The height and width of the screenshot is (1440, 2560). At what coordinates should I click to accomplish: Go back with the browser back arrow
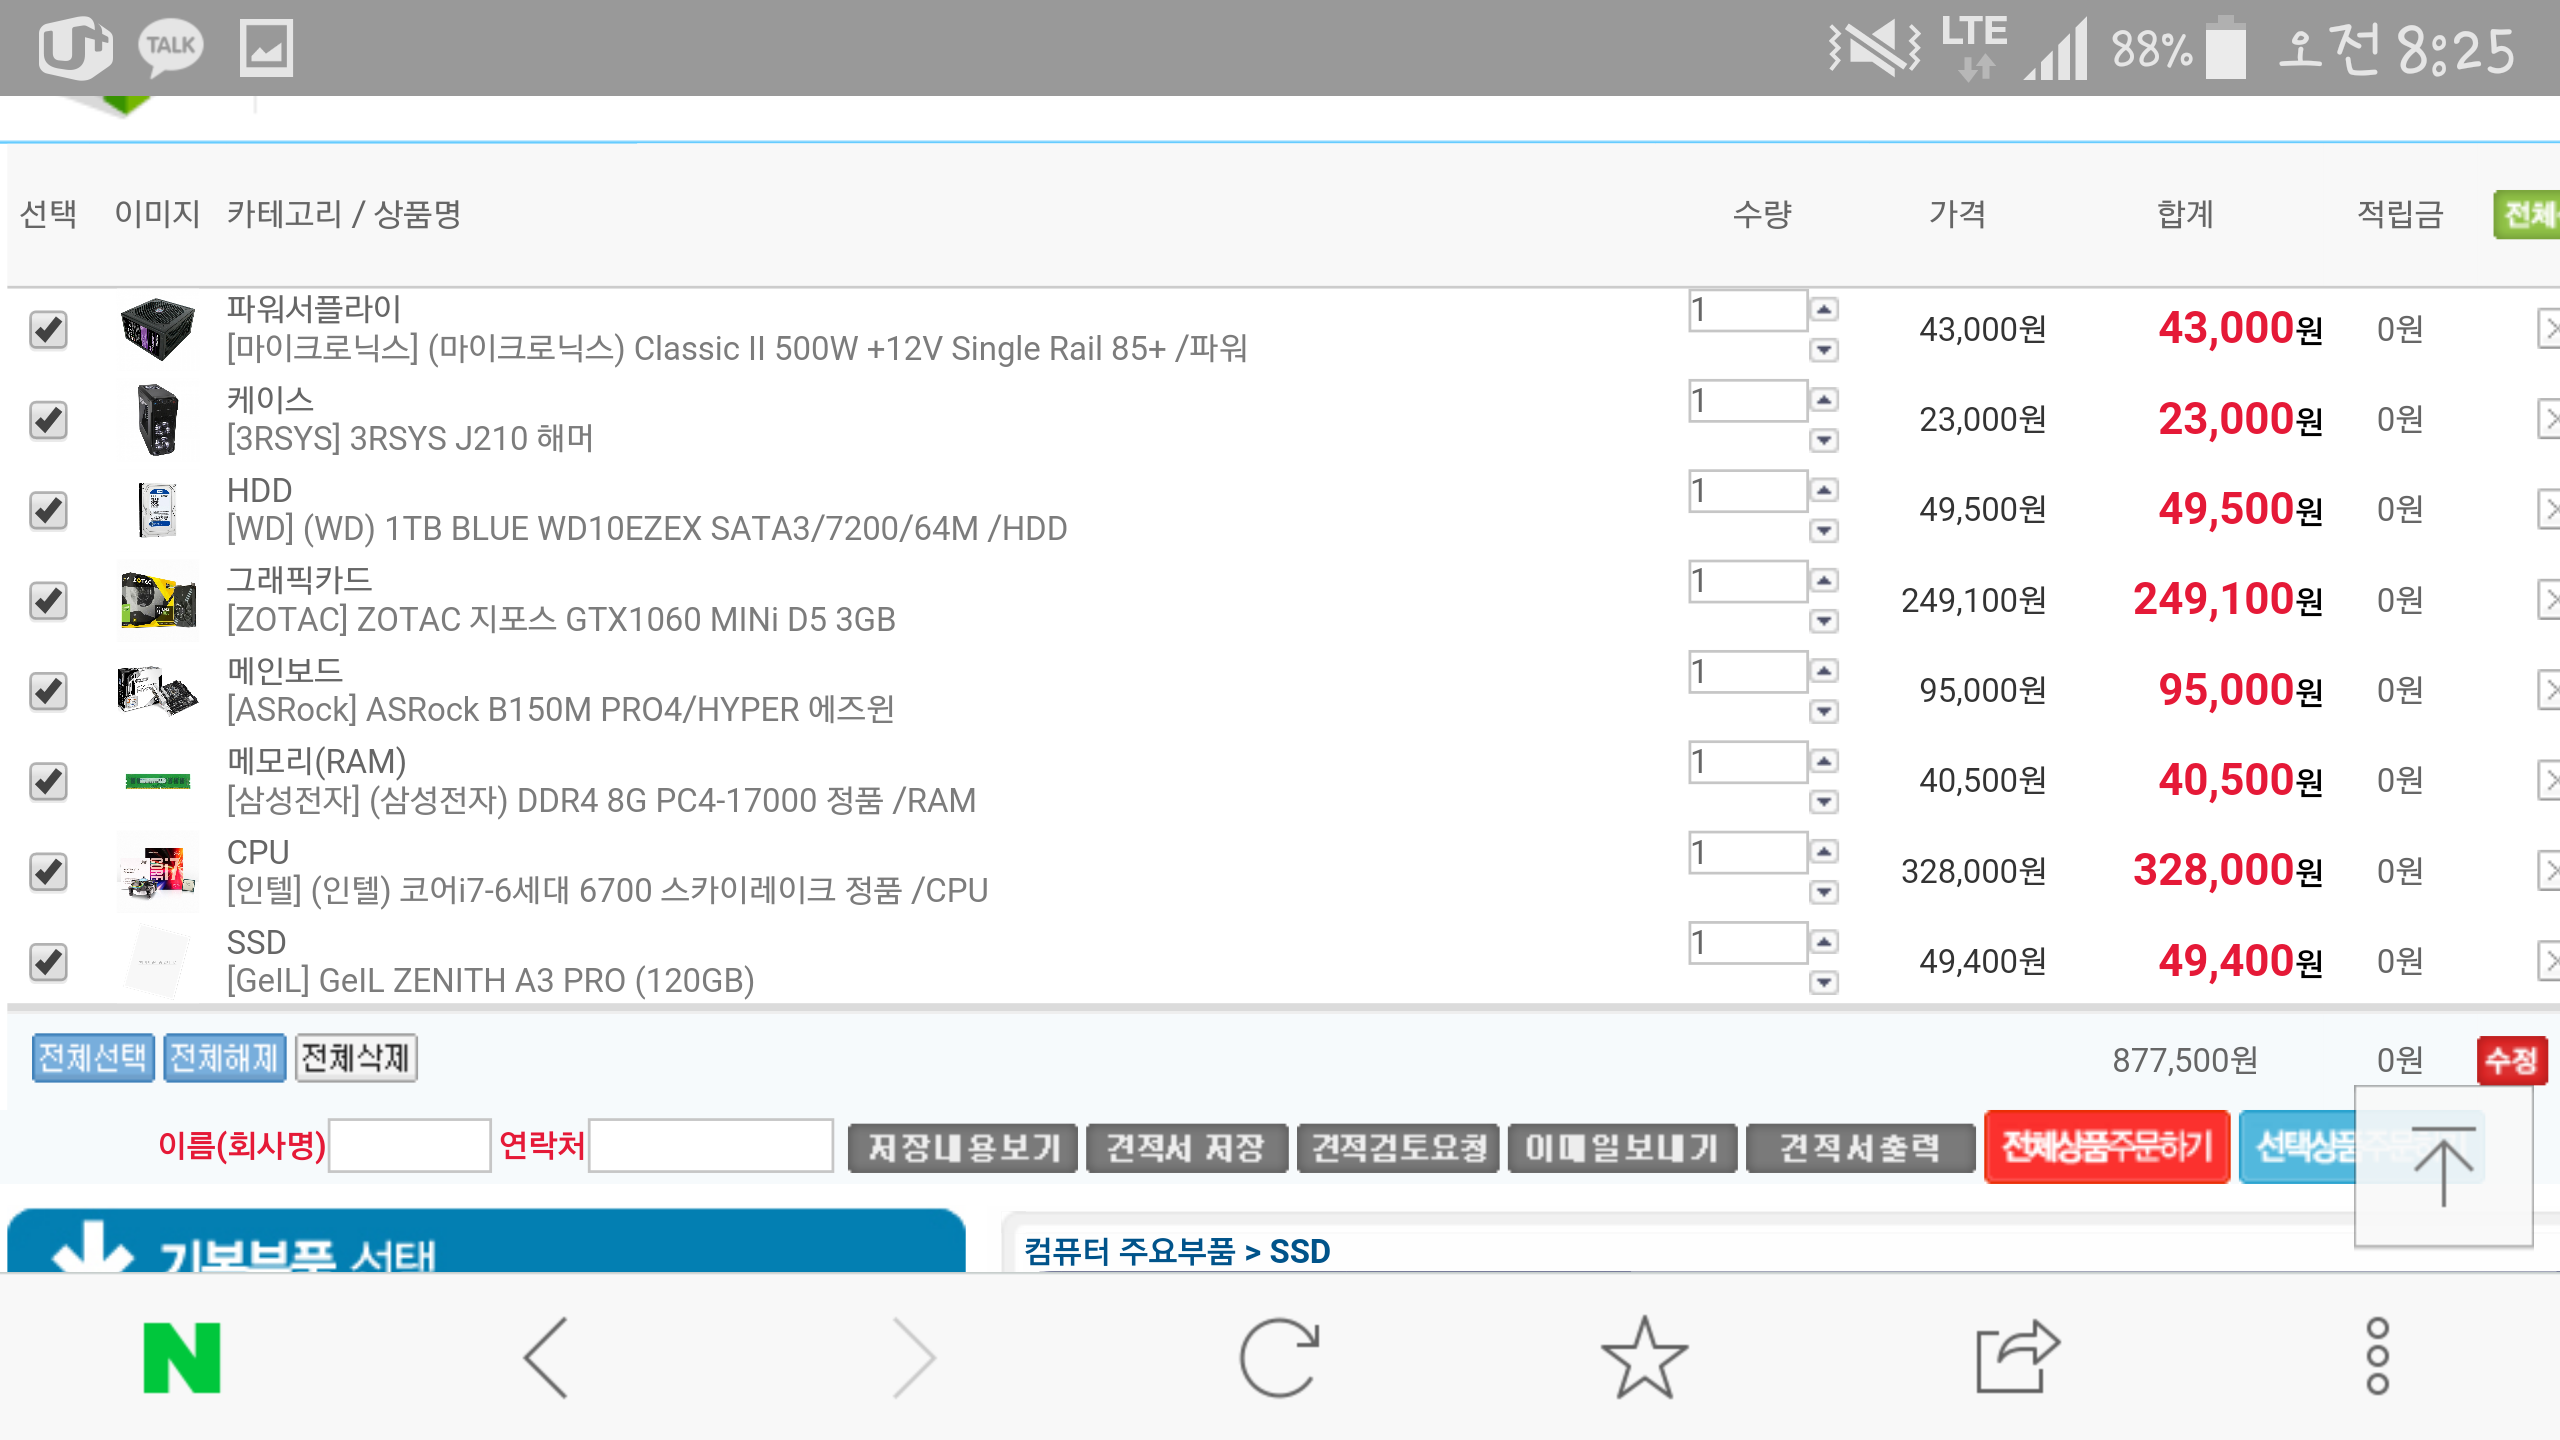pos(546,1357)
